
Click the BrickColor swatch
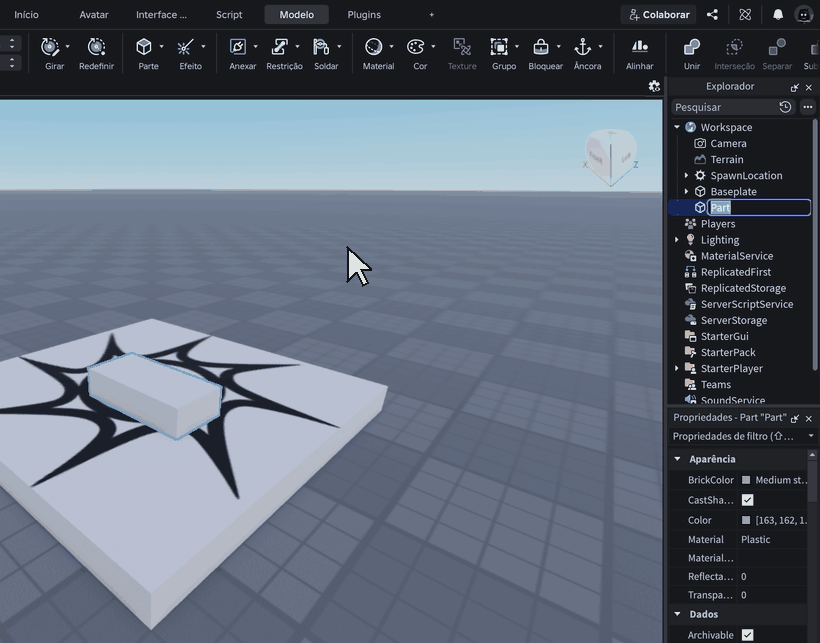[746, 480]
